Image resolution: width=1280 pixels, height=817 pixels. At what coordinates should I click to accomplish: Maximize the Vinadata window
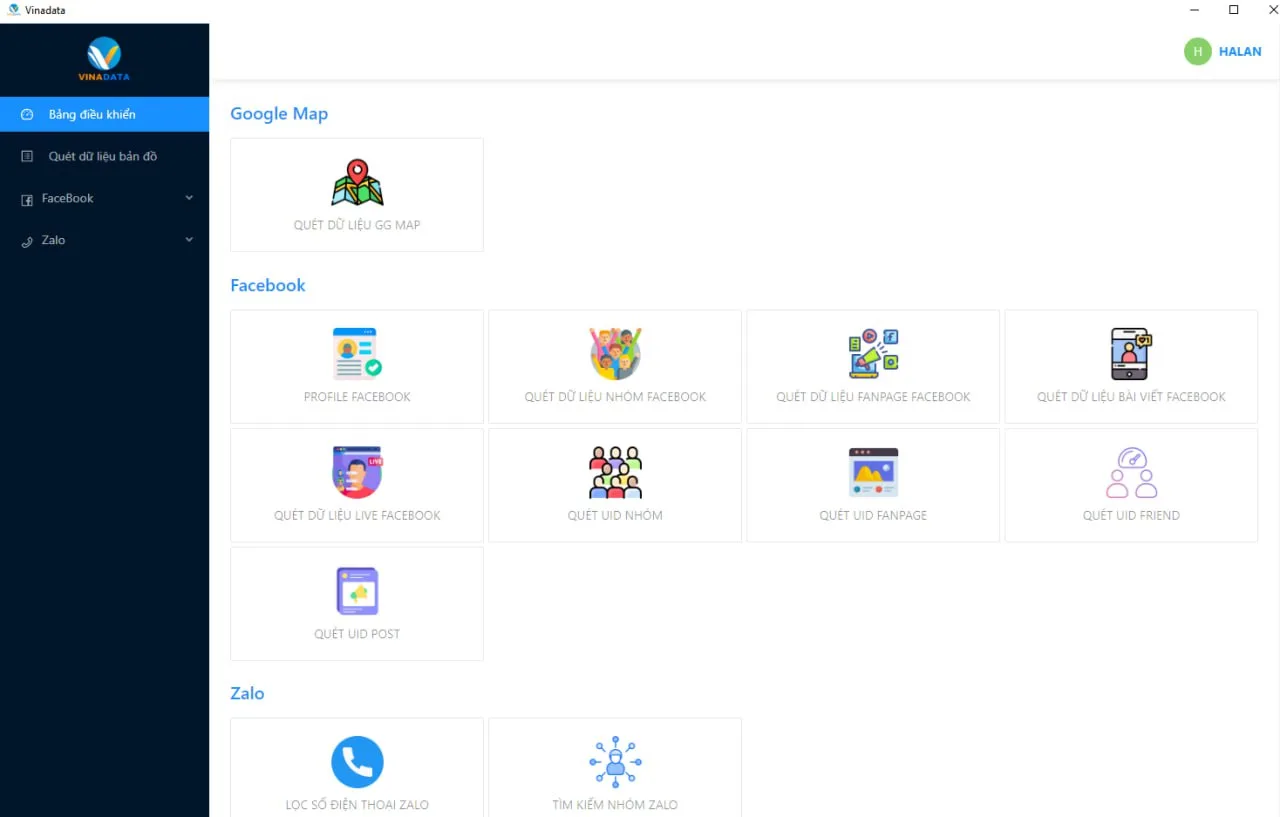(x=1234, y=10)
